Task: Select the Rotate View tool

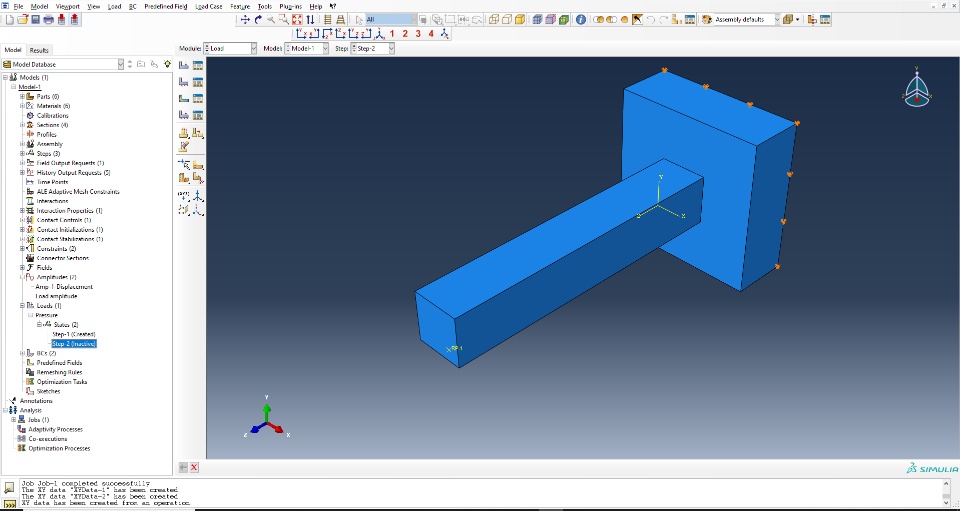Action: 258,20
